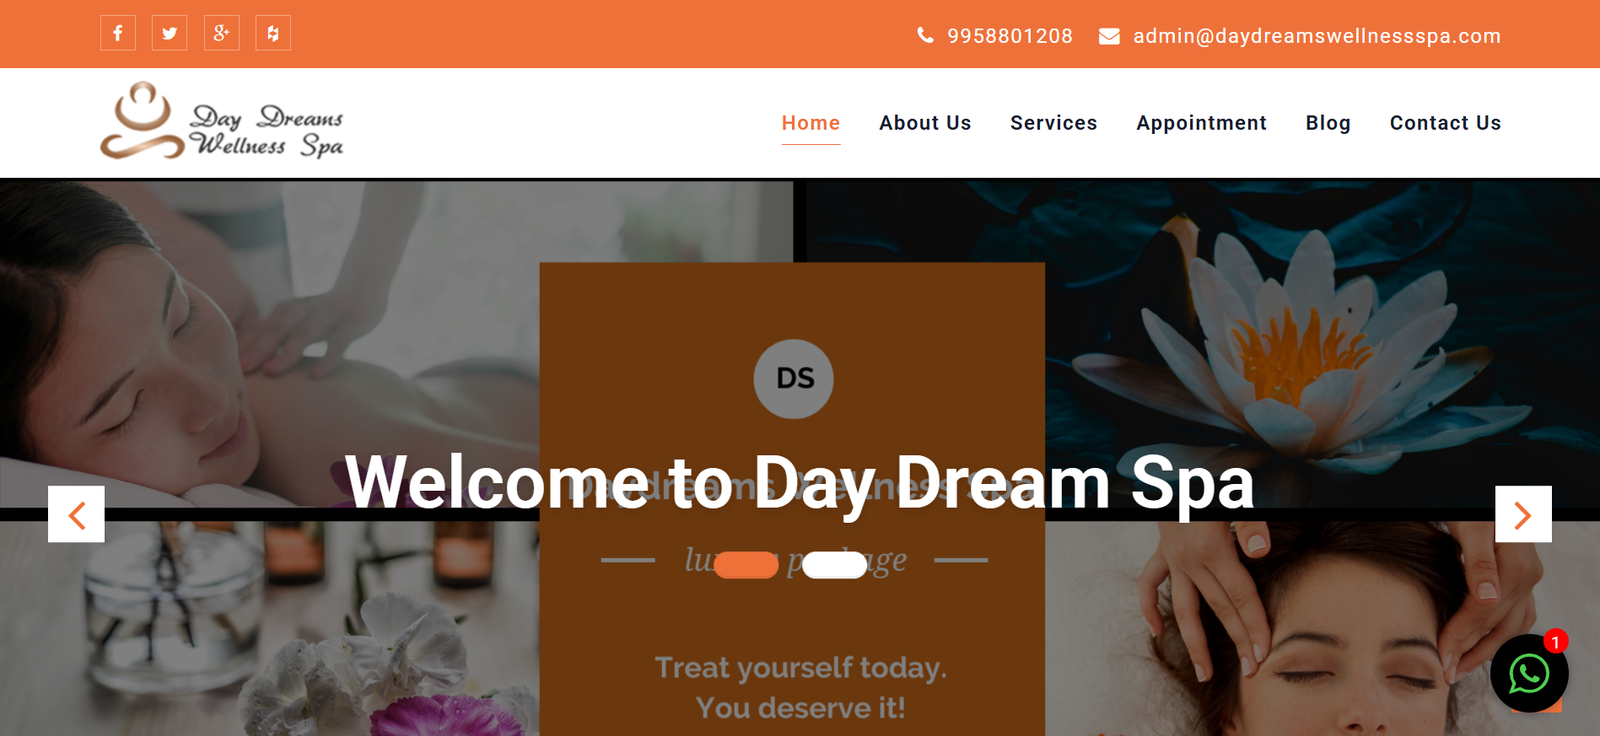The height and width of the screenshot is (736, 1600).
Task: Click the DS circular badge
Action: (793, 379)
